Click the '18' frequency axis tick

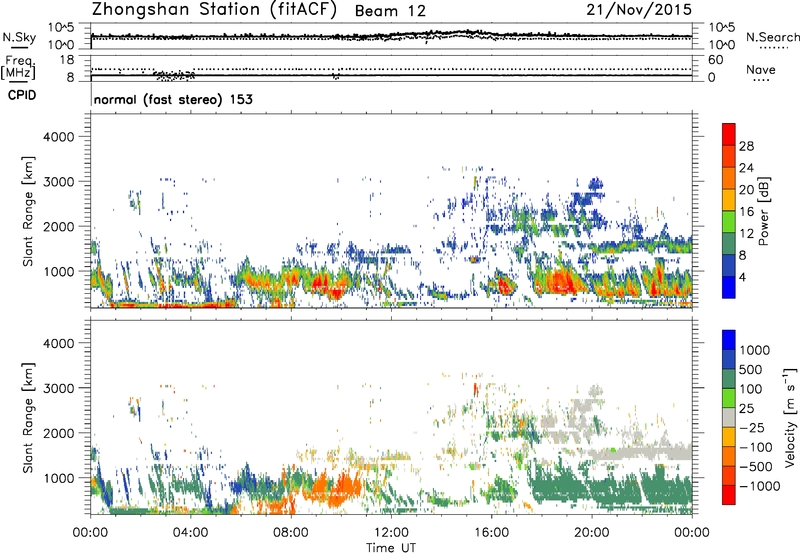pyautogui.click(x=67, y=60)
